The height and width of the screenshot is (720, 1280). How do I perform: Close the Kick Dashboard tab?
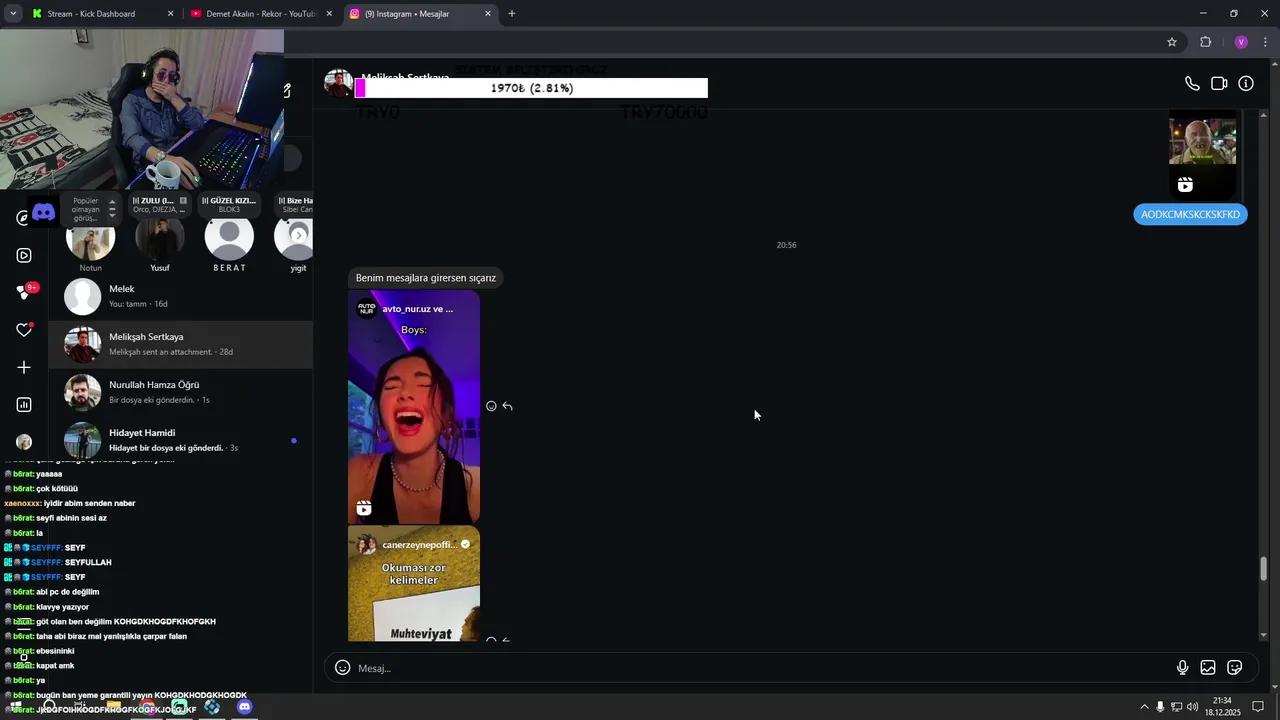click(170, 14)
